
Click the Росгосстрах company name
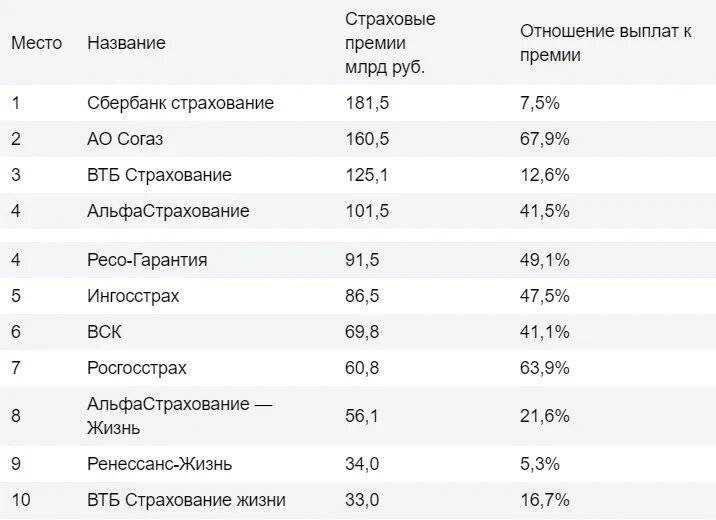(x=137, y=368)
